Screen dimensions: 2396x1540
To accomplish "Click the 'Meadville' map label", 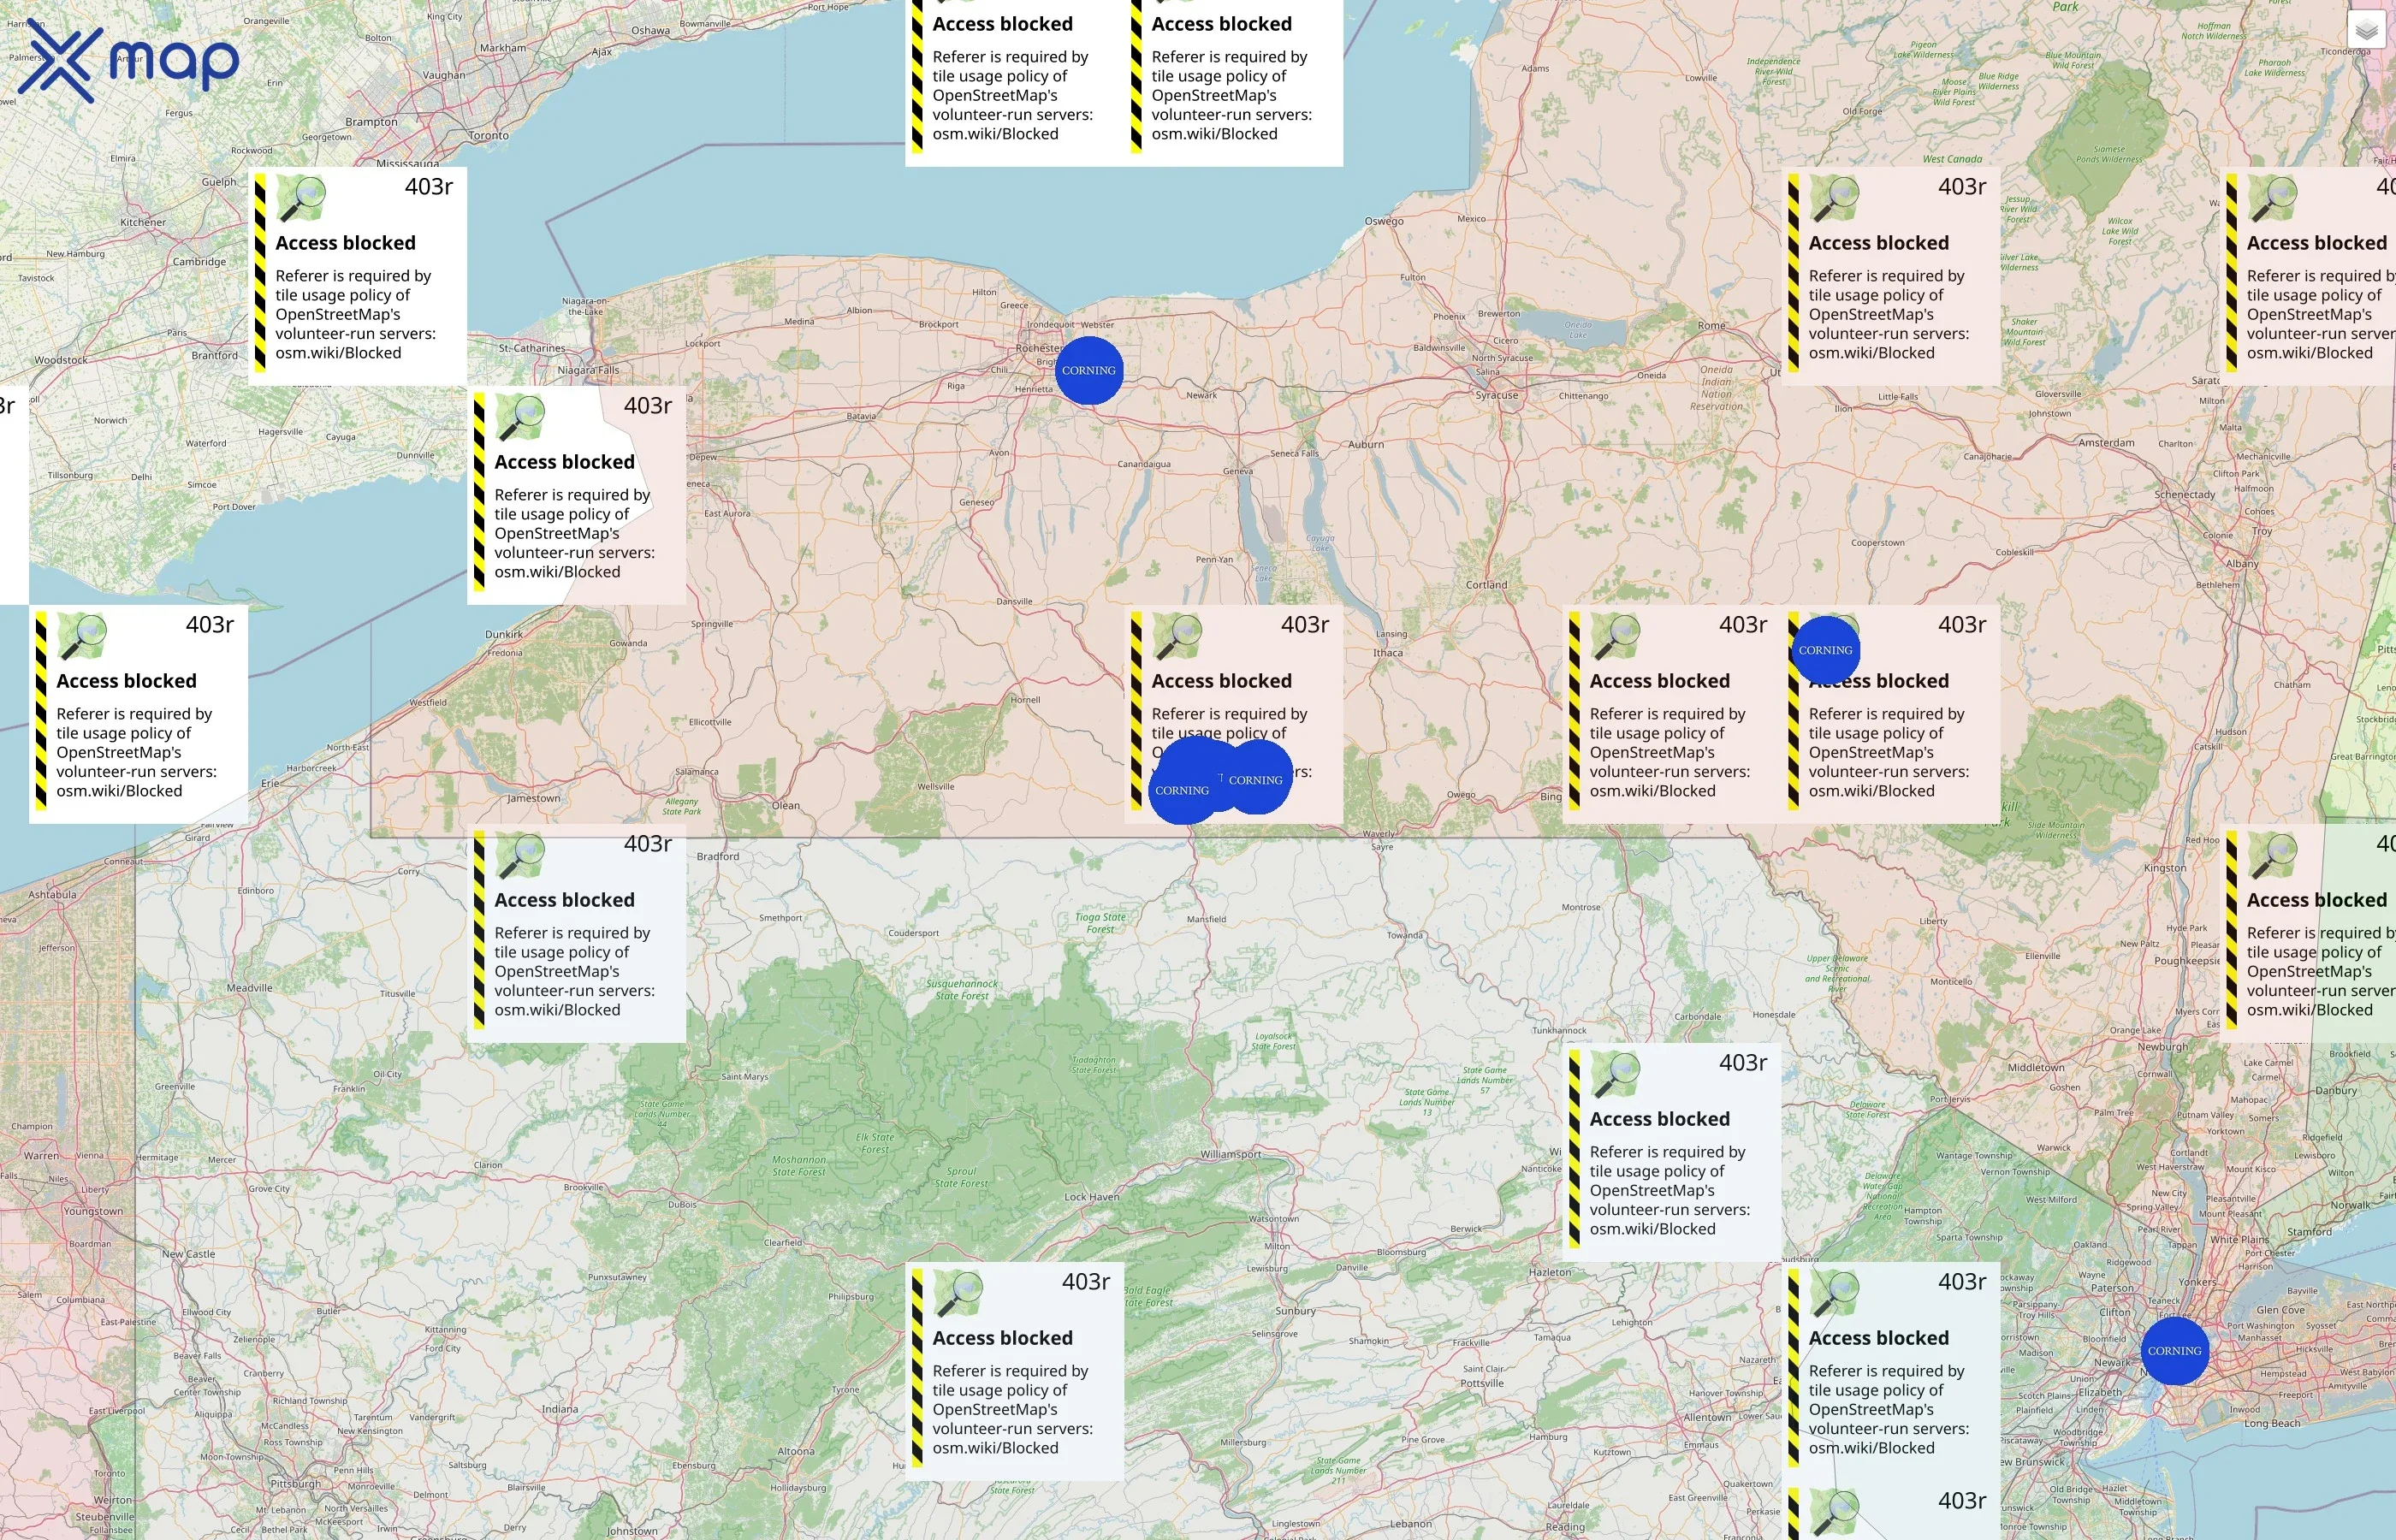I will (249, 987).
